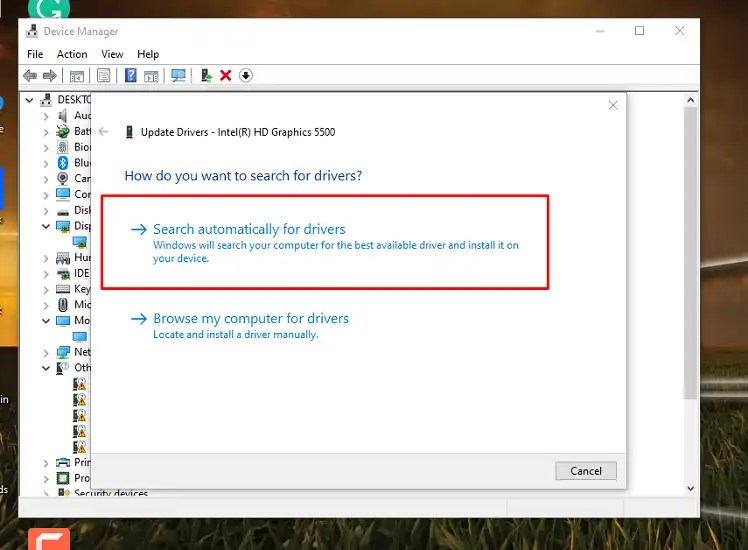The height and width of the screenshot is (550, 748).
Task: Open the Properties toolbar icon
Action: pyautogui.click(x=104, y=75)
